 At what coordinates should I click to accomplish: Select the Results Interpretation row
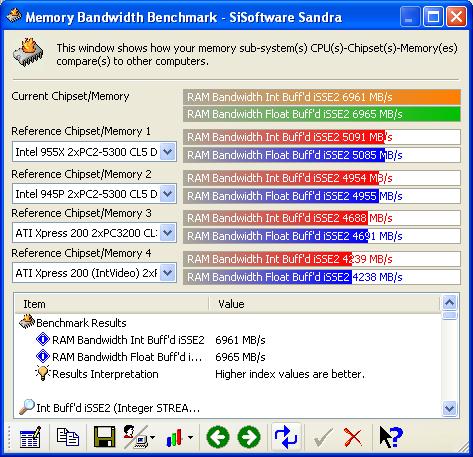tap(105, 374)
